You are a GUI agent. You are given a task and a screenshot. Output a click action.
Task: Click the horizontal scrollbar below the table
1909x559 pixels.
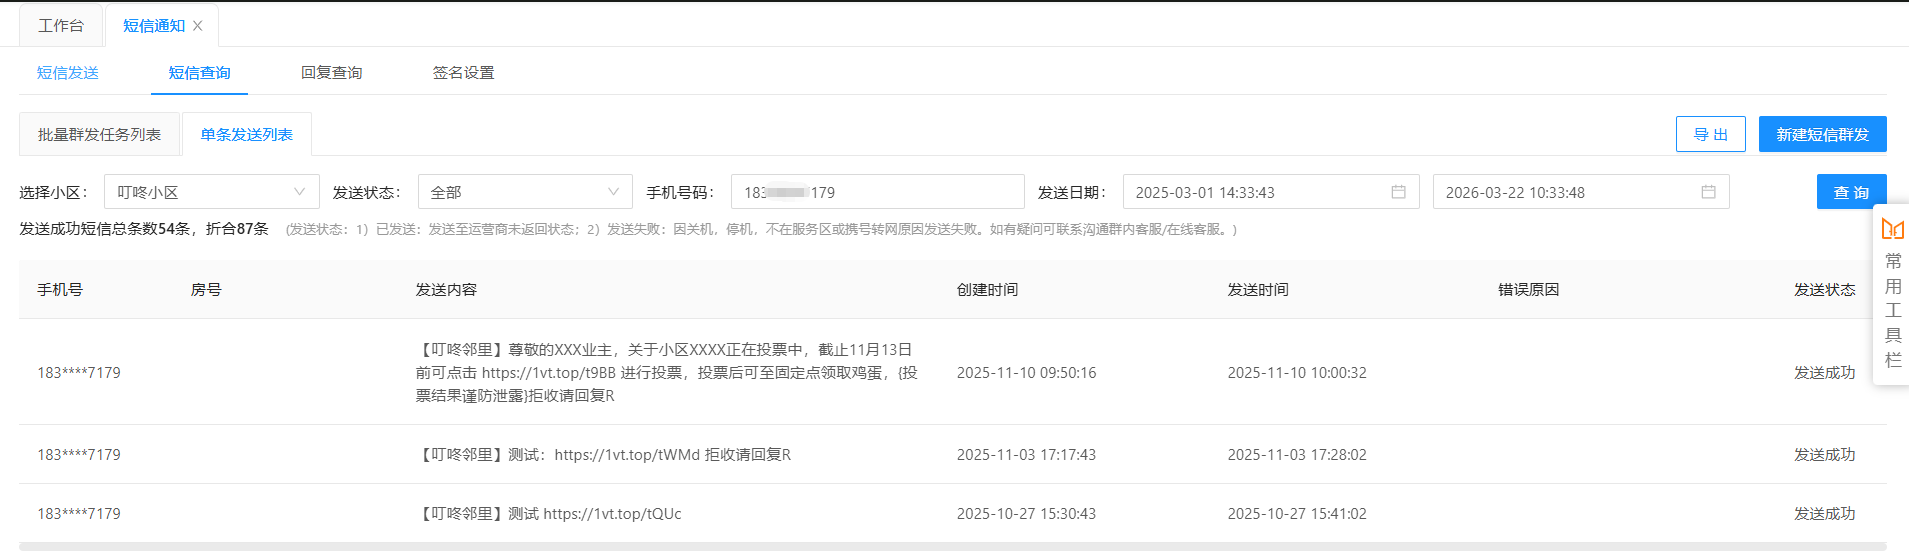950,547
